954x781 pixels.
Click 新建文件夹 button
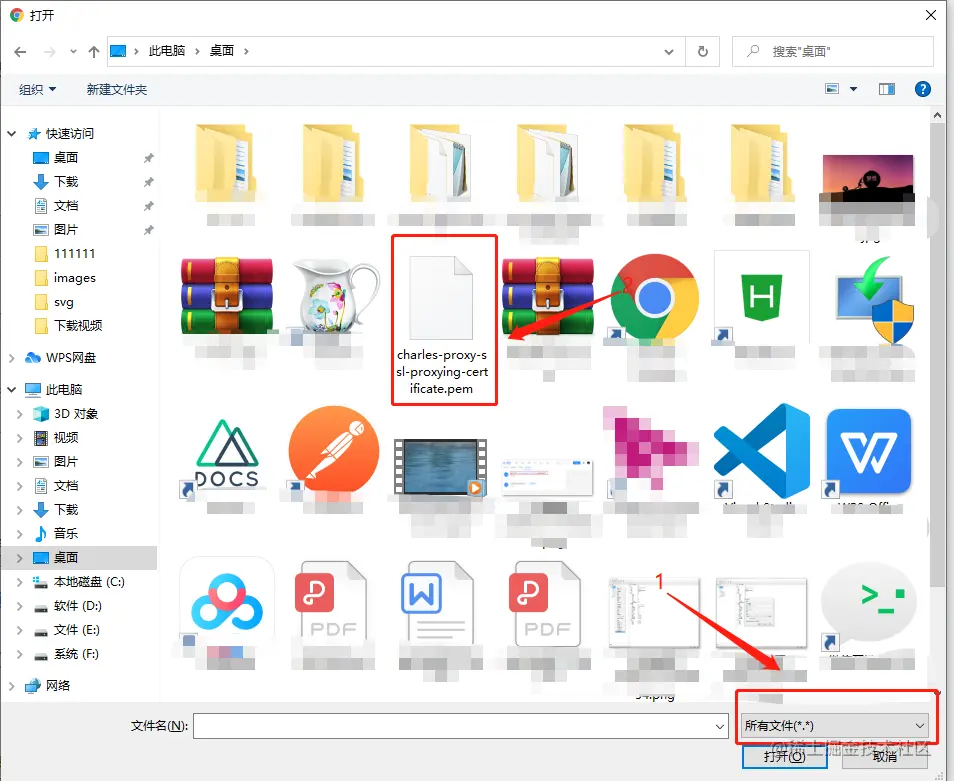click(x=117, y=90)
